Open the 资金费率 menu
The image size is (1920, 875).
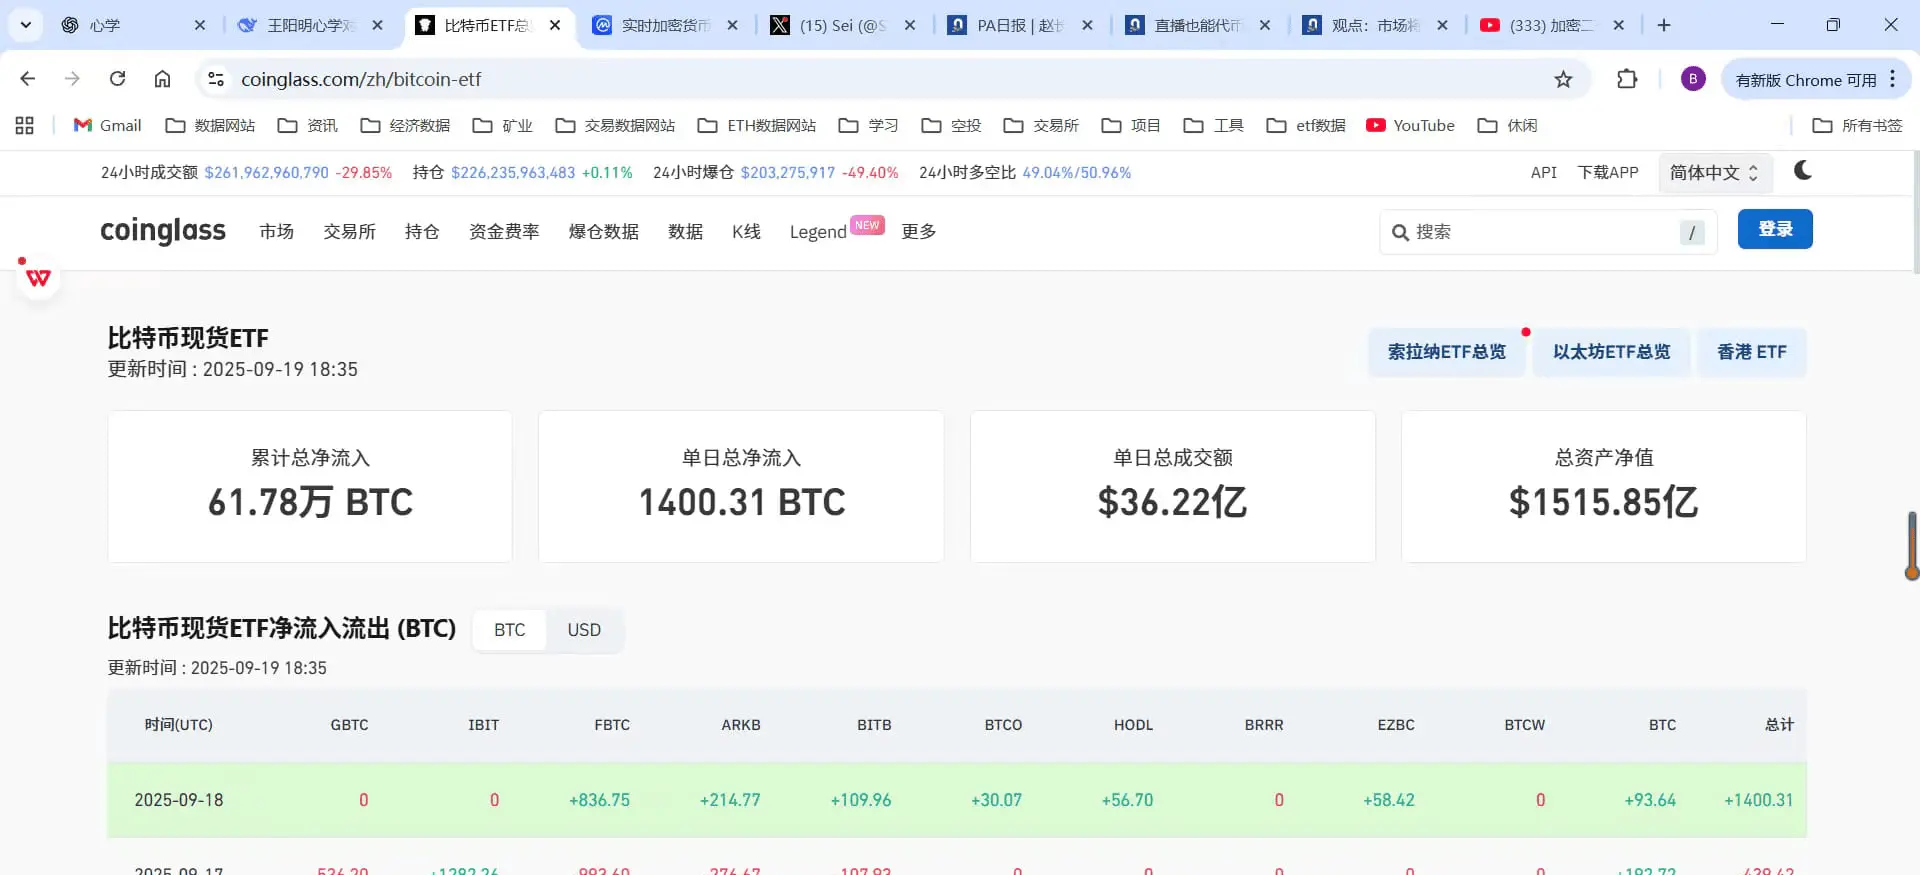(x=504, y=231)
